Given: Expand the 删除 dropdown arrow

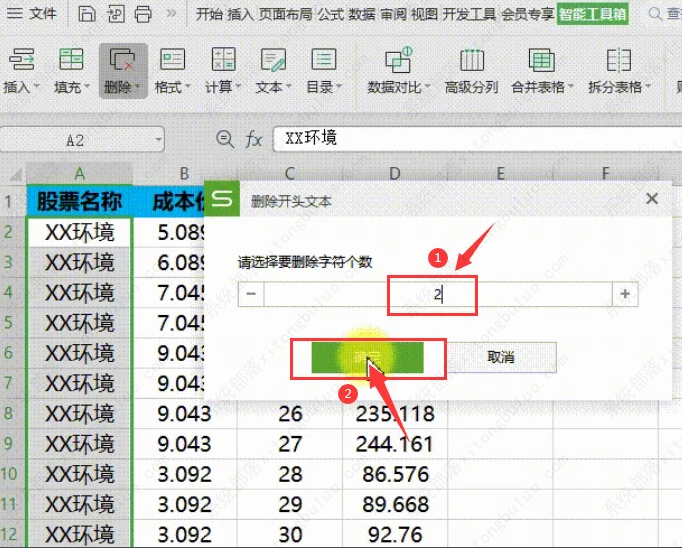Looking at the screenshot, I should click(x=137, y=86).
